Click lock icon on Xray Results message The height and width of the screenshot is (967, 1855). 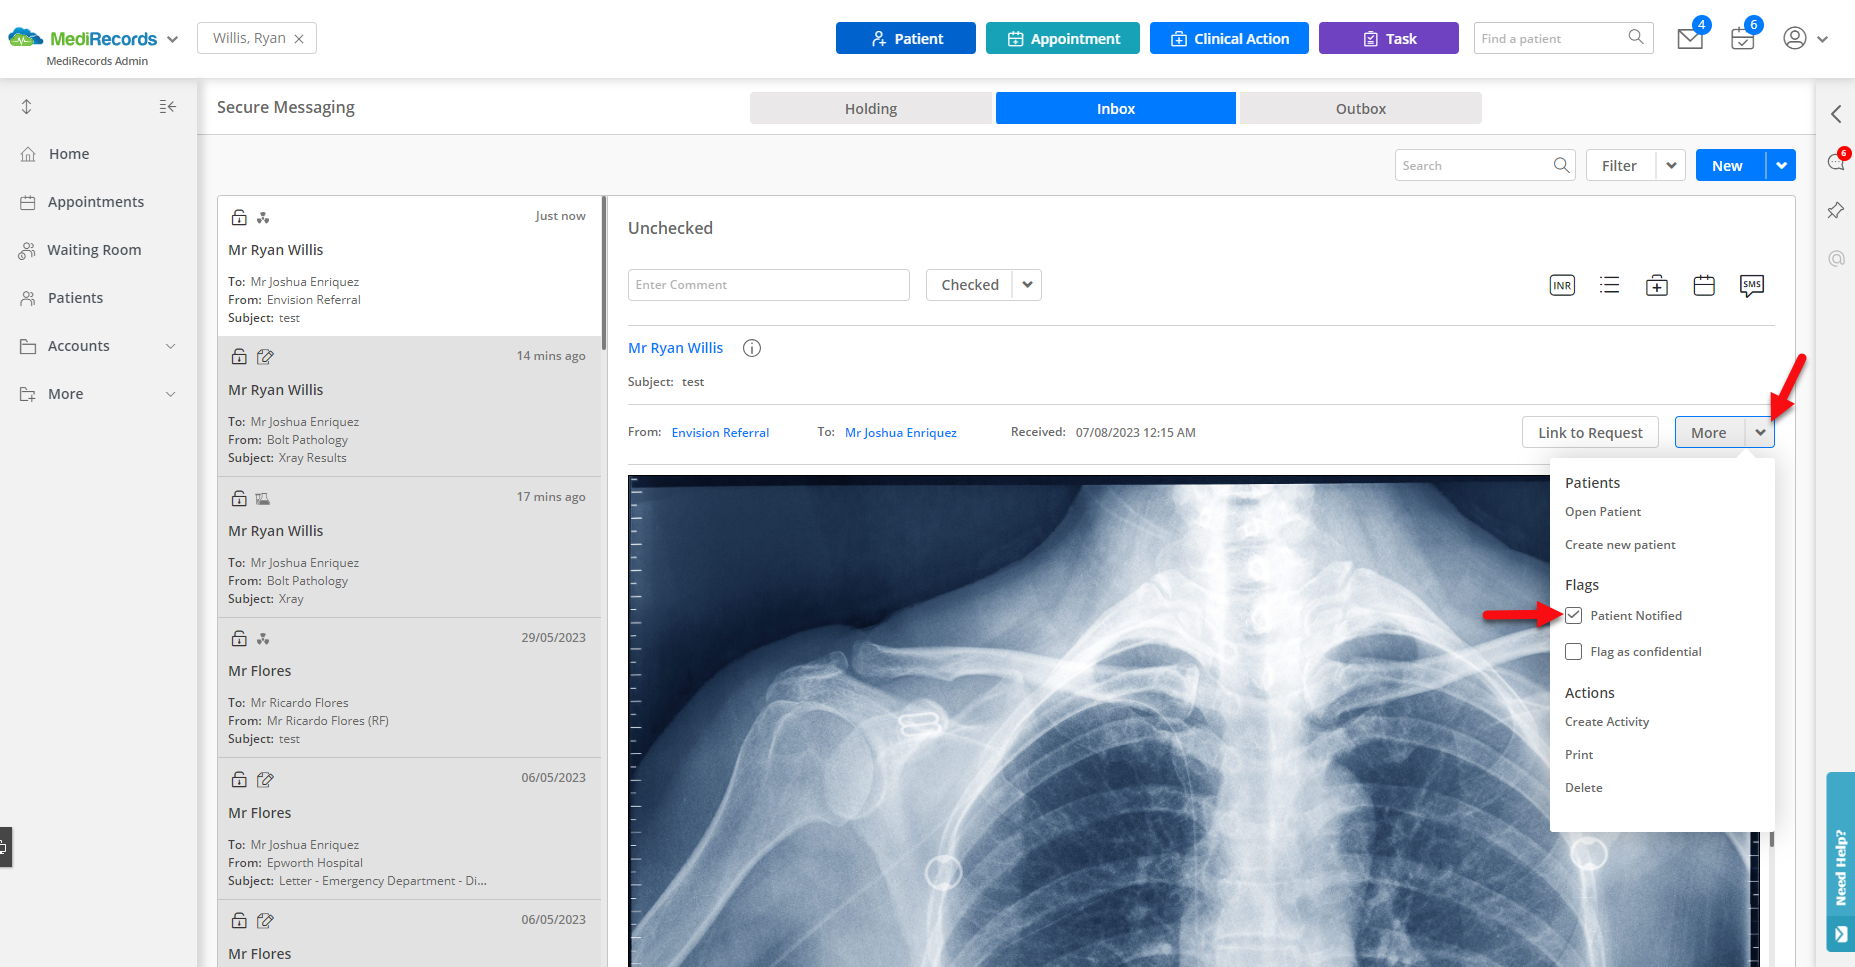click(239, 356)
